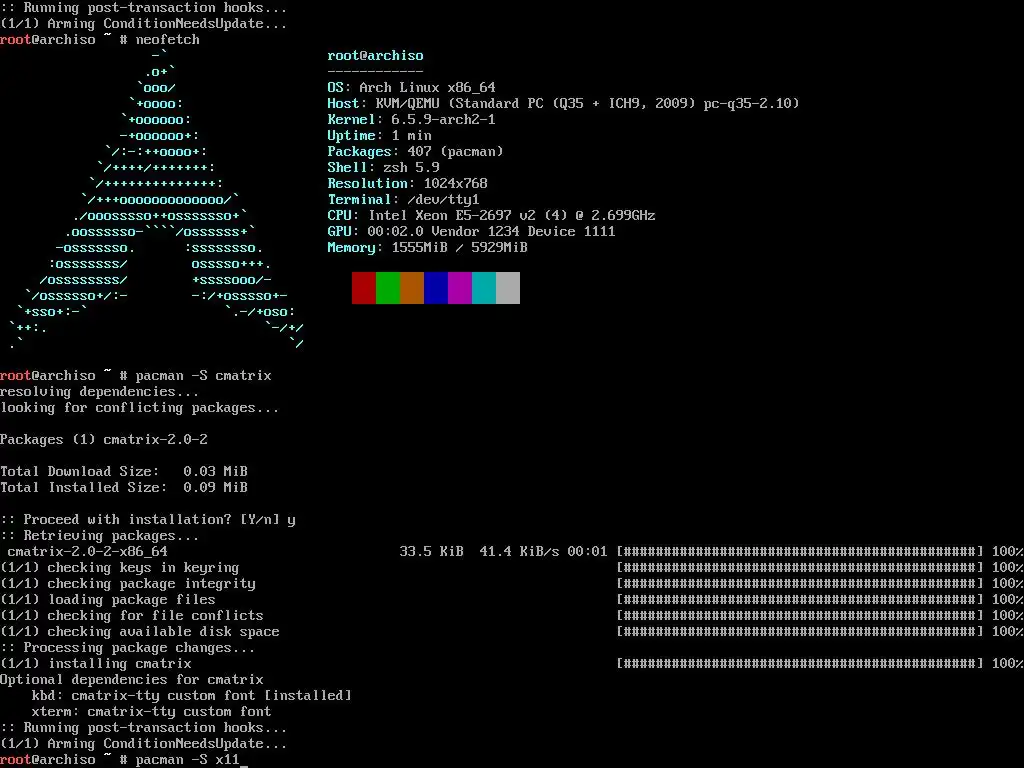Click 'Total Download Size: 0.03 MiB' line
The image size is (1024, 768).
click(x=124, y=472)
